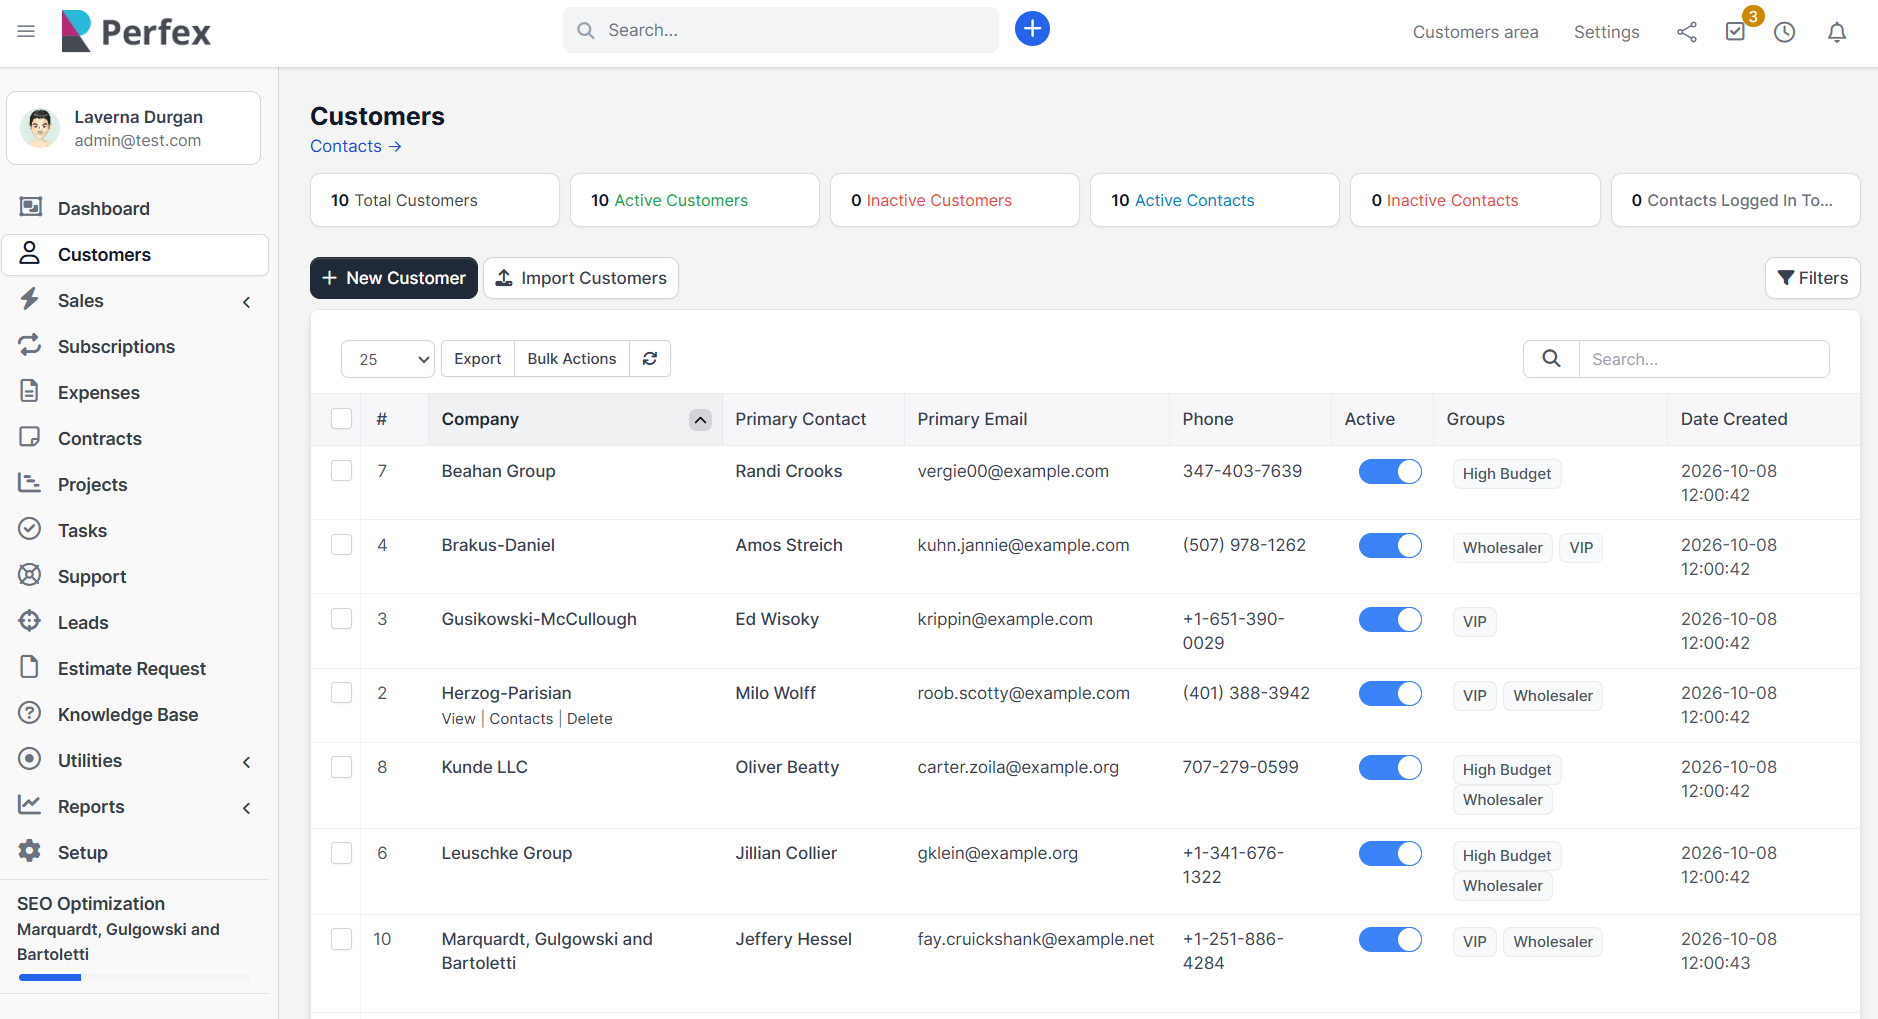Open the notifications bell icon
Viewport: 1878px width, 1019px height.
(1837, 32)
